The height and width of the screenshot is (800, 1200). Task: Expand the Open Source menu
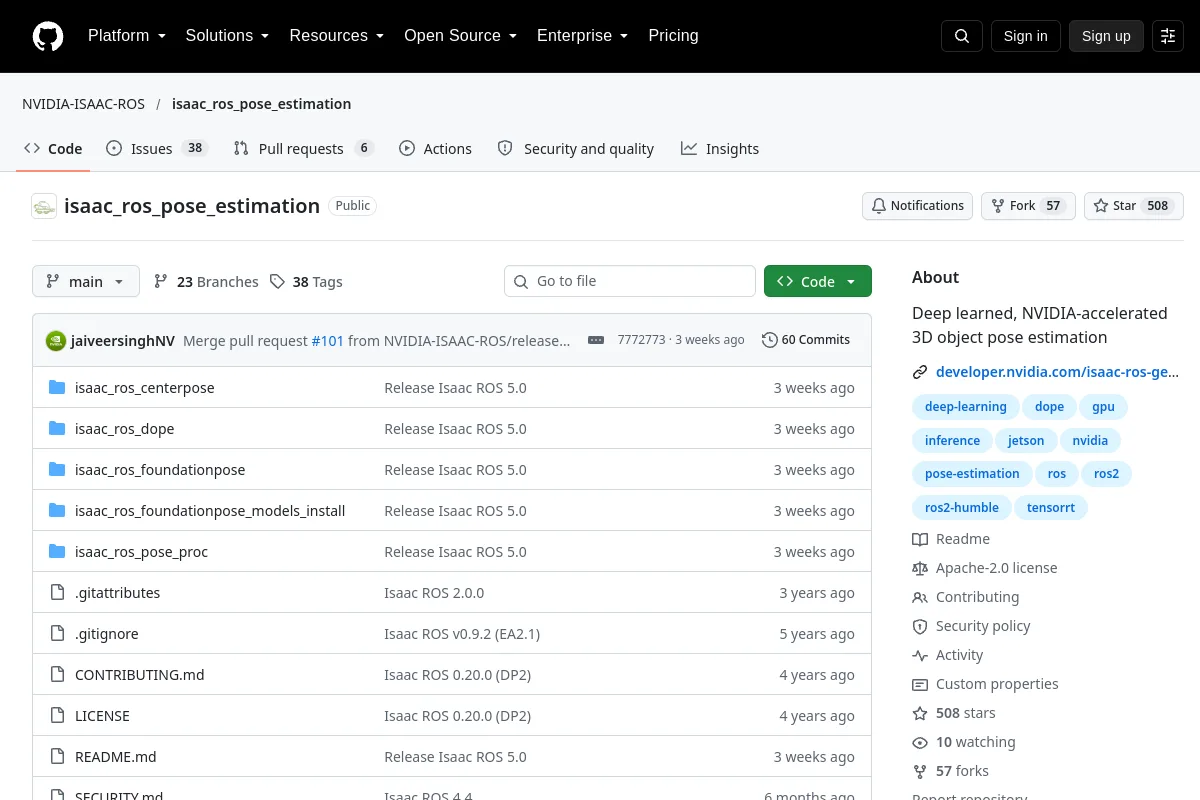tap(461, 36)
